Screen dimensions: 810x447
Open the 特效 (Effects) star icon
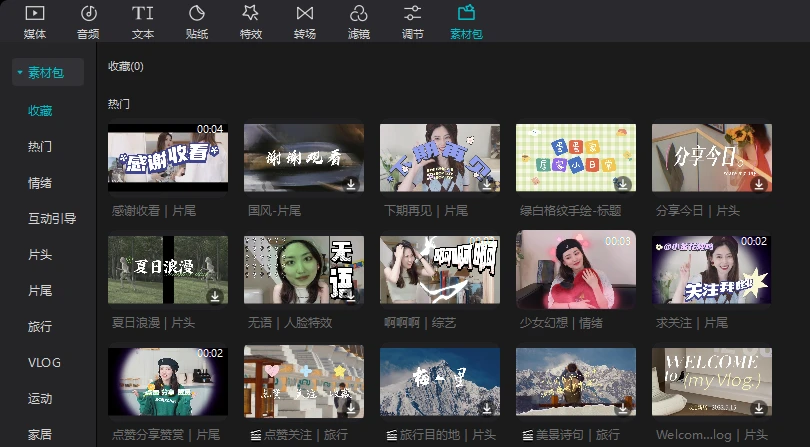pyautogui.click(x=251, y=14)
